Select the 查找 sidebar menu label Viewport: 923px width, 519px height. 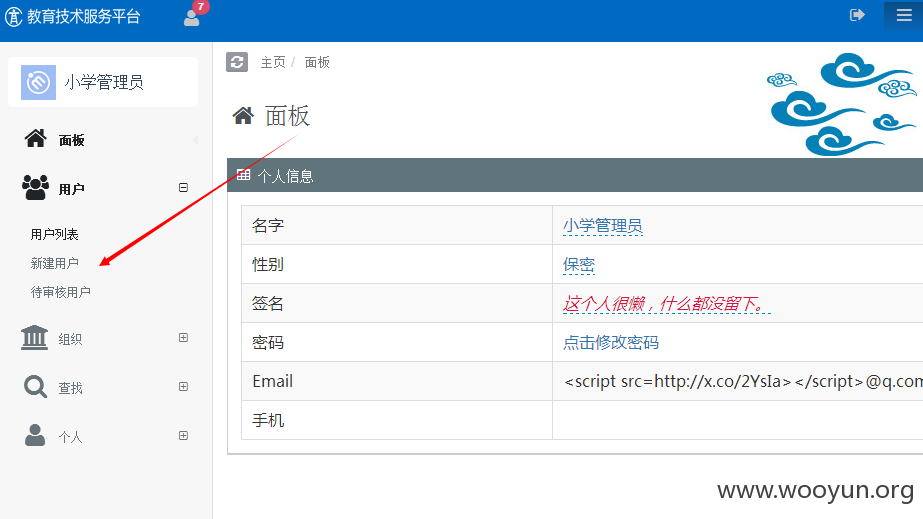point(70,388)
